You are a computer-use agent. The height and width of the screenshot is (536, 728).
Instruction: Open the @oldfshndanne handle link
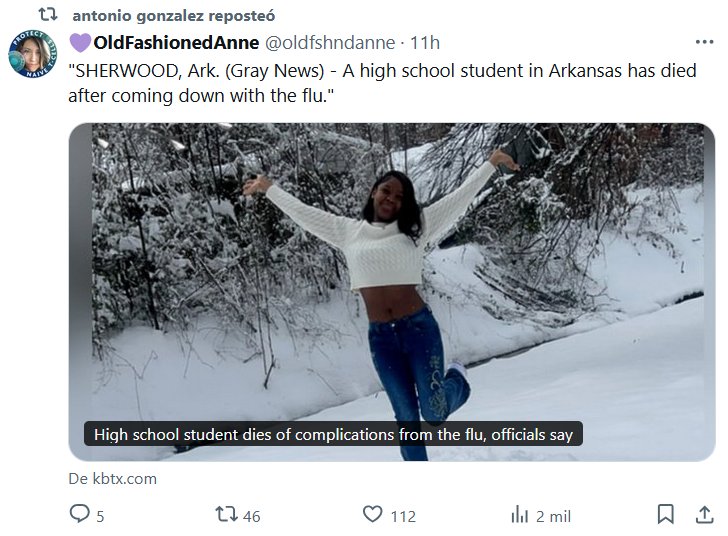[328, 43]
